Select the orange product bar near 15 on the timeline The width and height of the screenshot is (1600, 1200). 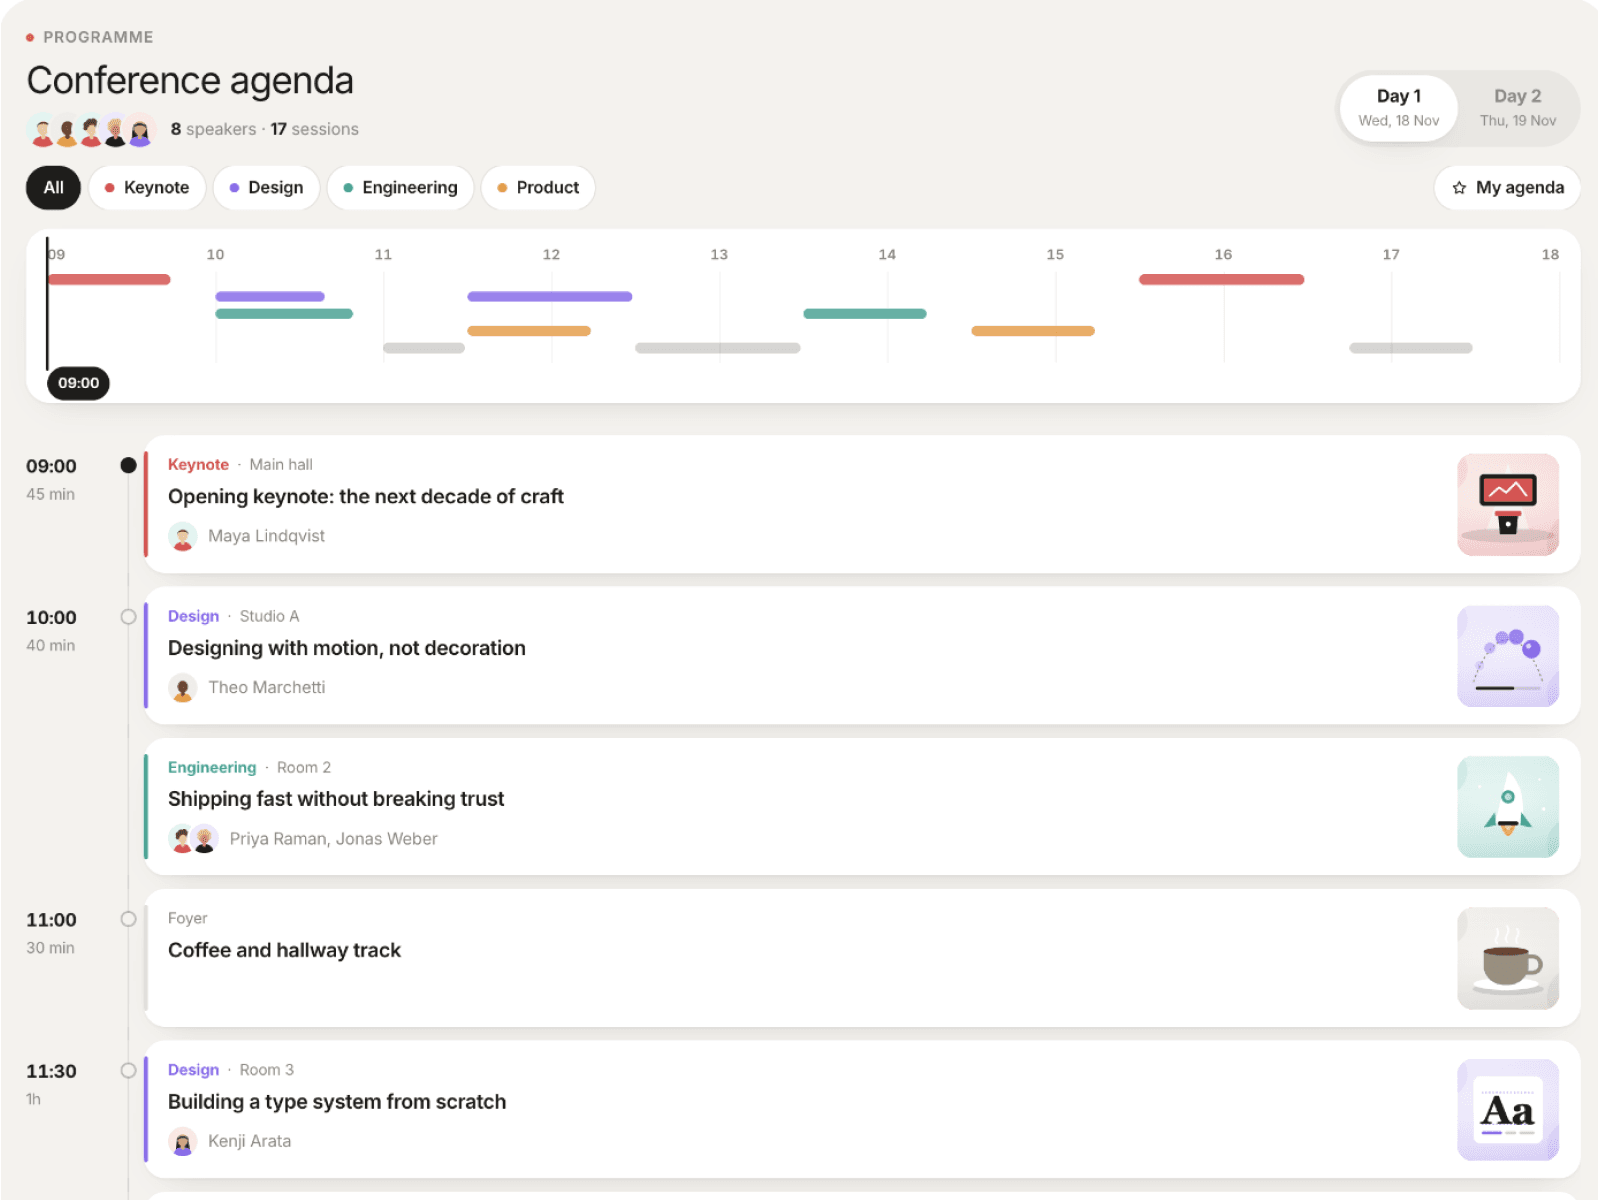(1033, 331)
